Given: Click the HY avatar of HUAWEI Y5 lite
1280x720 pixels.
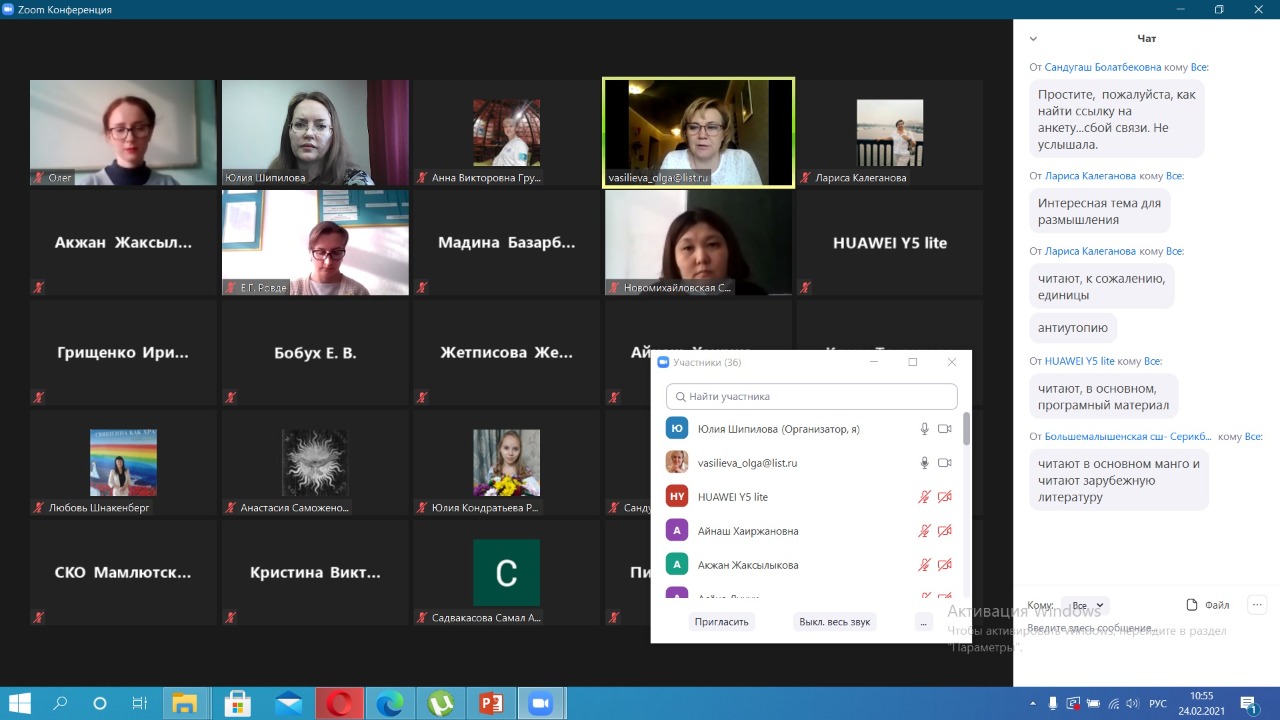Looking at the screenshot, I should (x=677, y=496).
